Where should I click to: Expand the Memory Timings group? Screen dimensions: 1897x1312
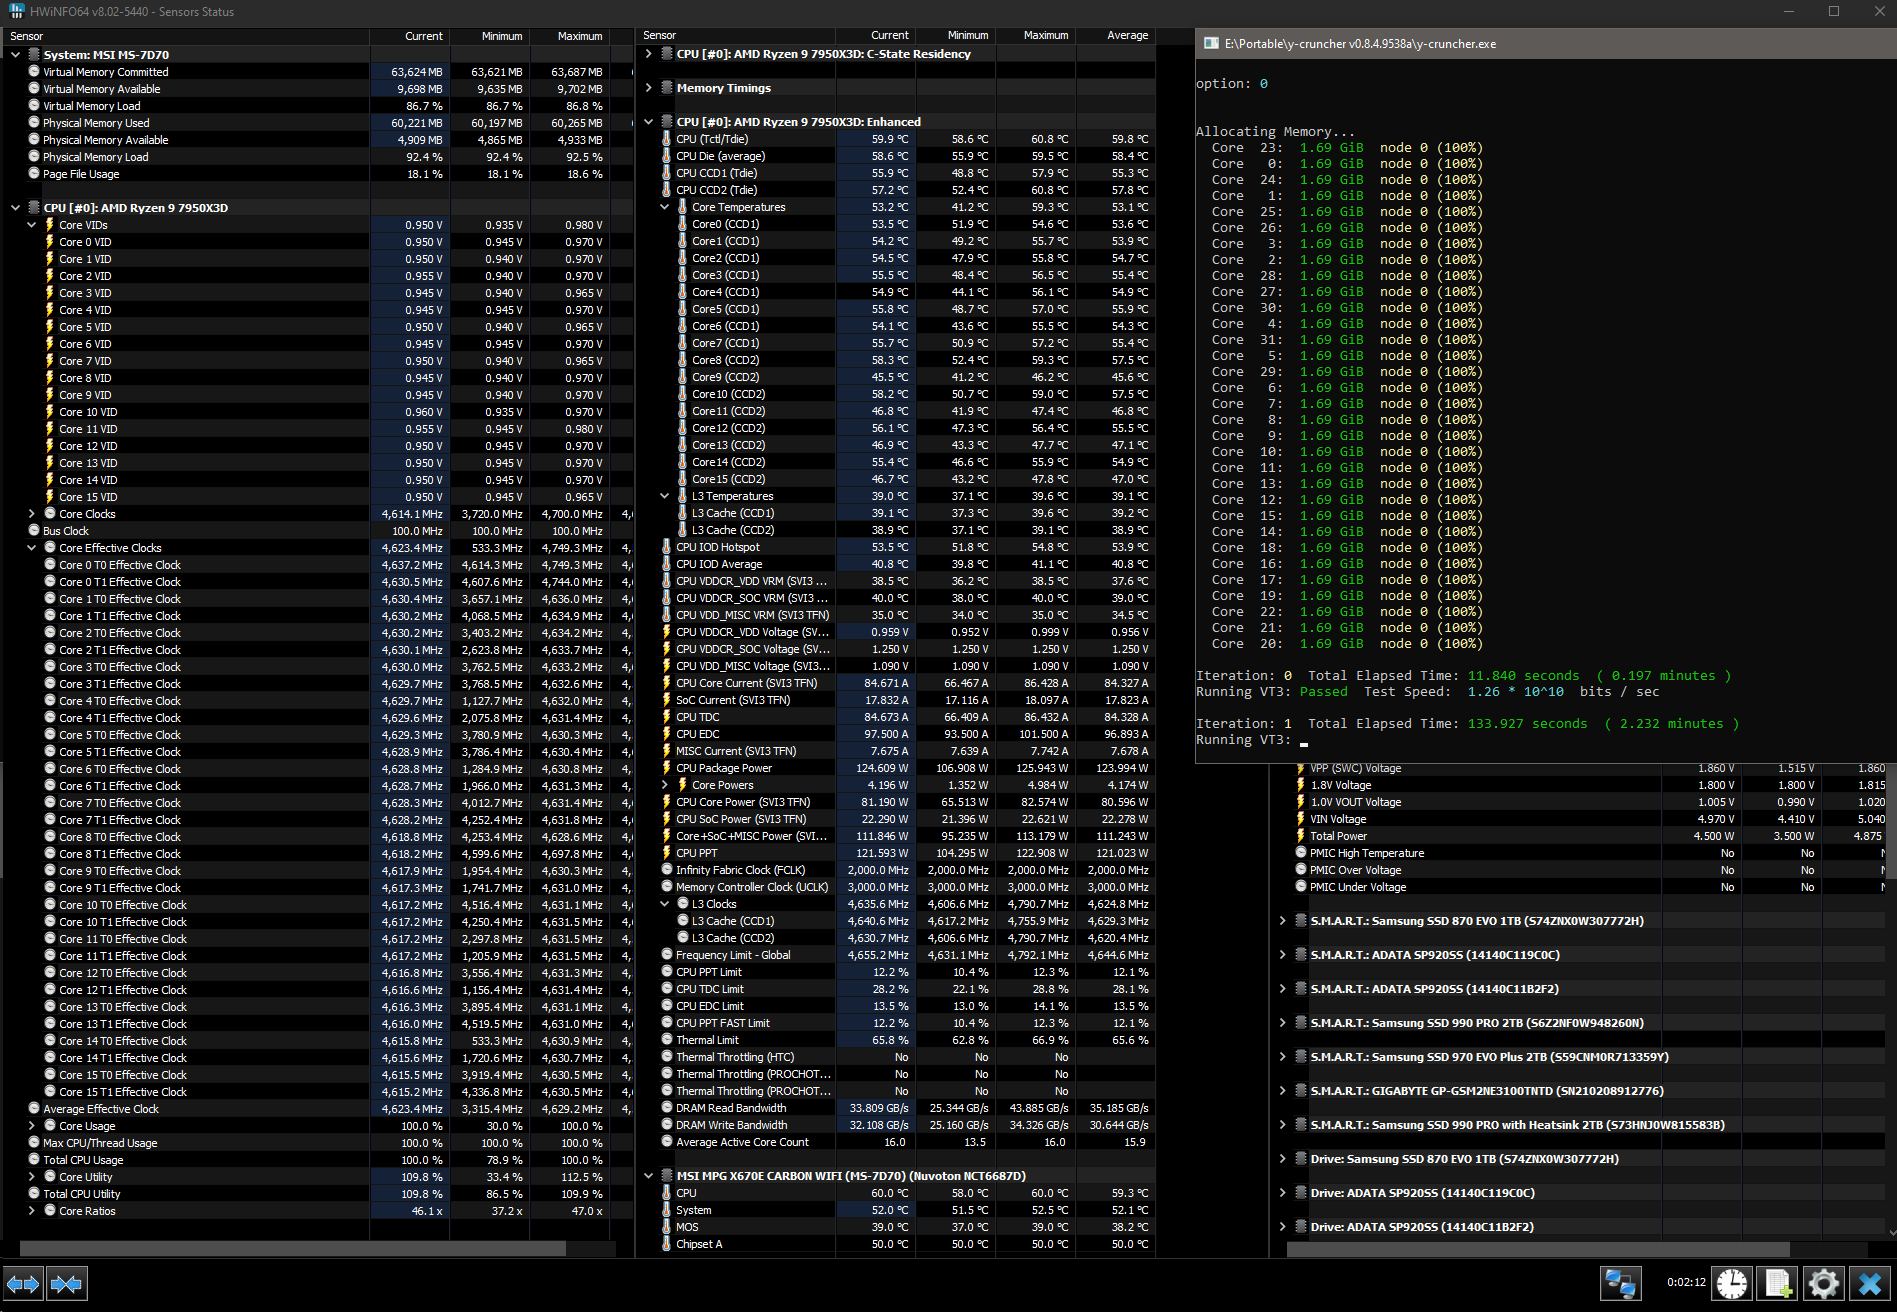click(648, 88)
